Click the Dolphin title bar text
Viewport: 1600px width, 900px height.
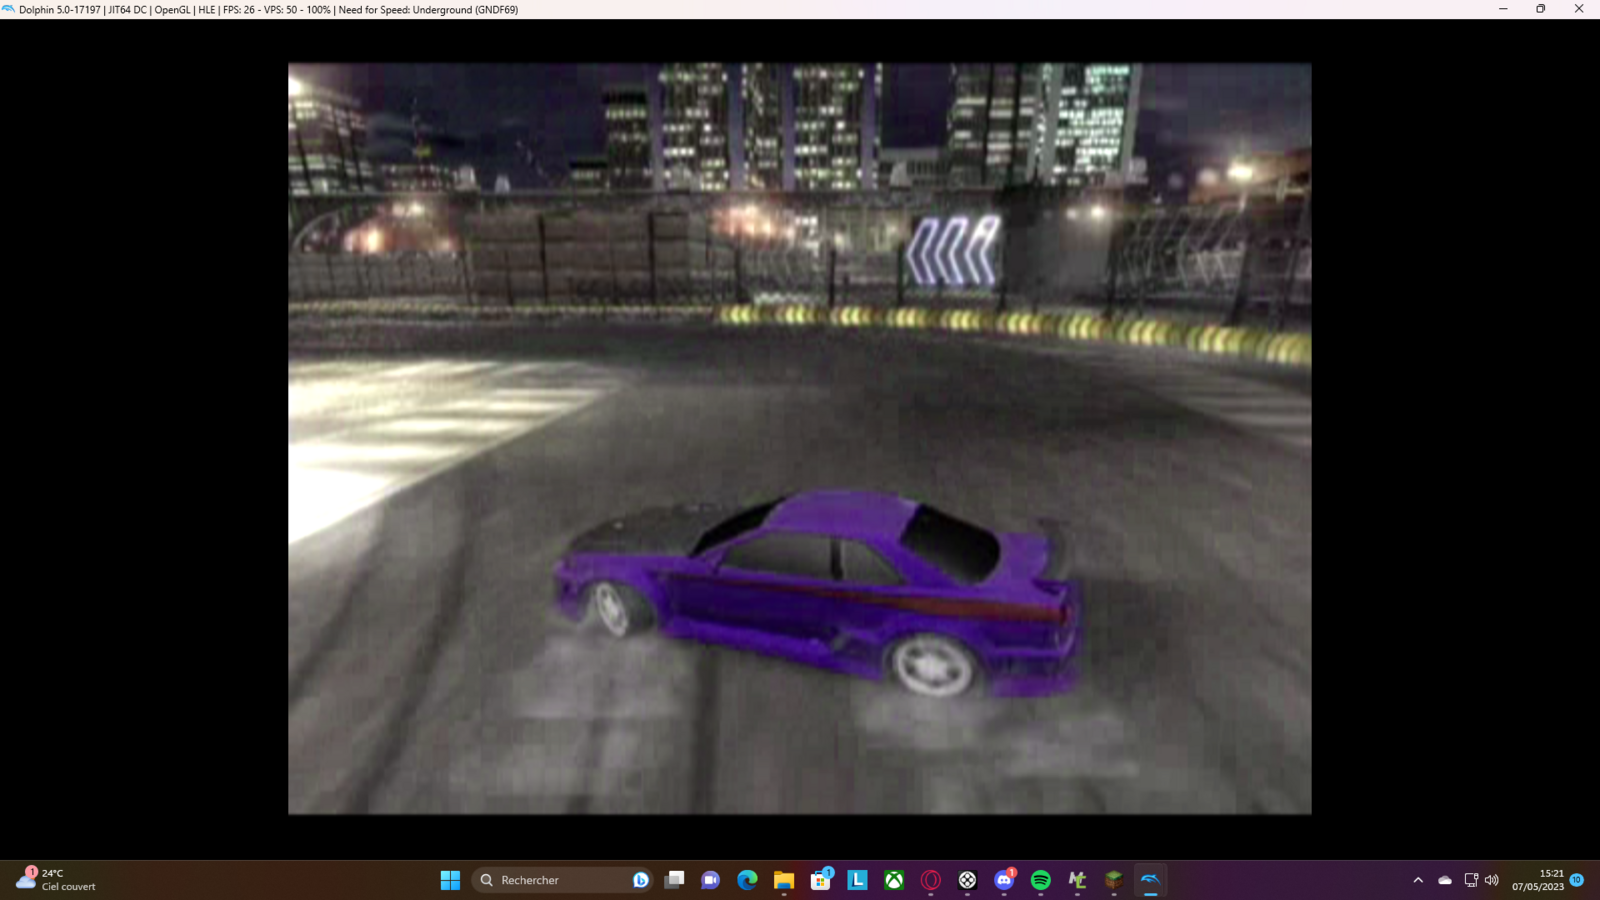pyautogui.click(x=268, y=10)
